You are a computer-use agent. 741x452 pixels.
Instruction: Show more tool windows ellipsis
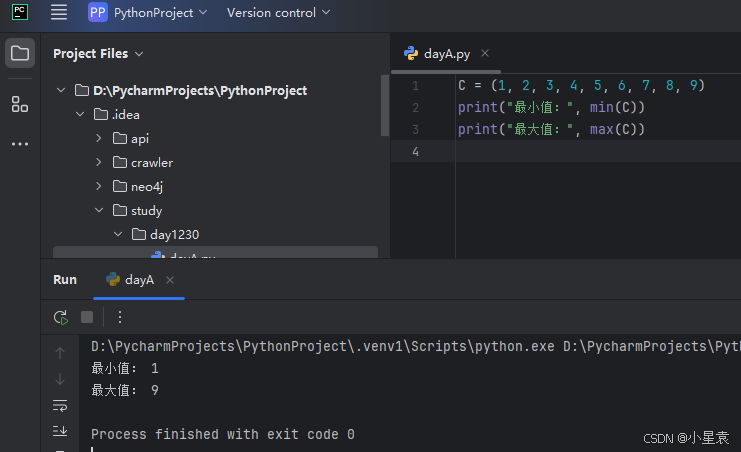tap(20, 144)
